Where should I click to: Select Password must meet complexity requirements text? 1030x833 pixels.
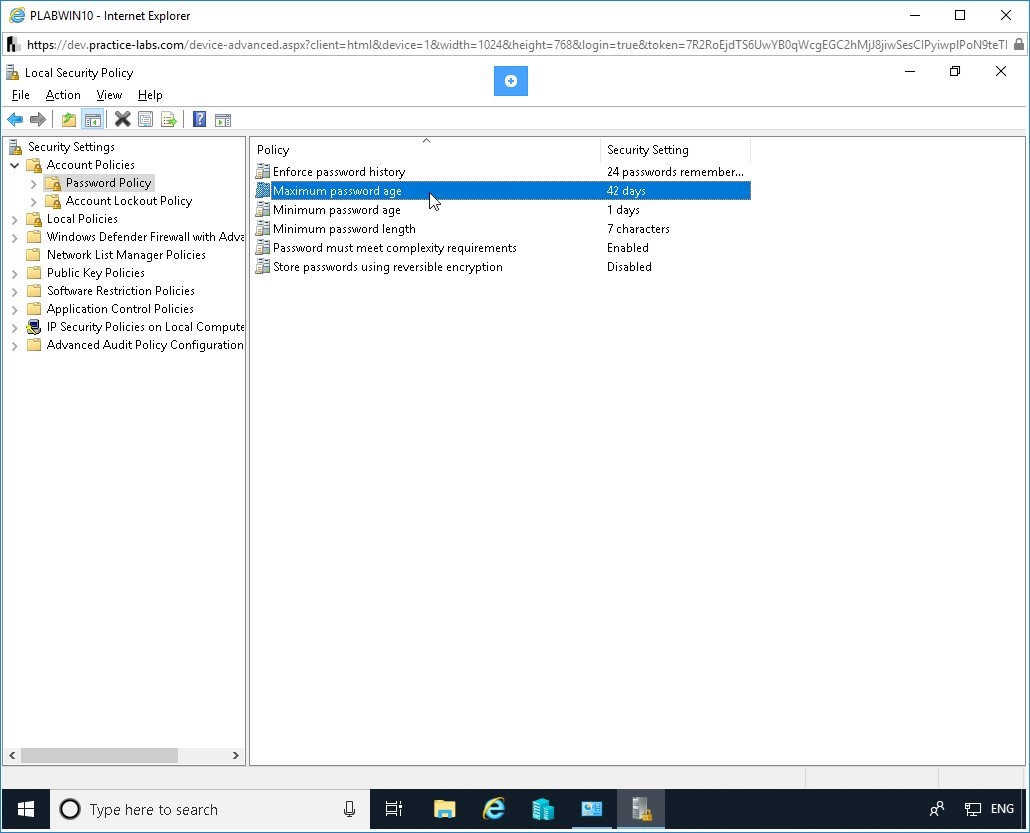click(395, 248)
